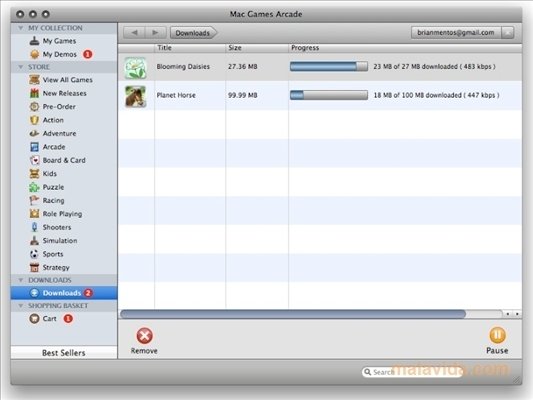Select the Arcade cabinet icon
The height and width of the screenshot is (400, 533).
(x=34, y=147)
